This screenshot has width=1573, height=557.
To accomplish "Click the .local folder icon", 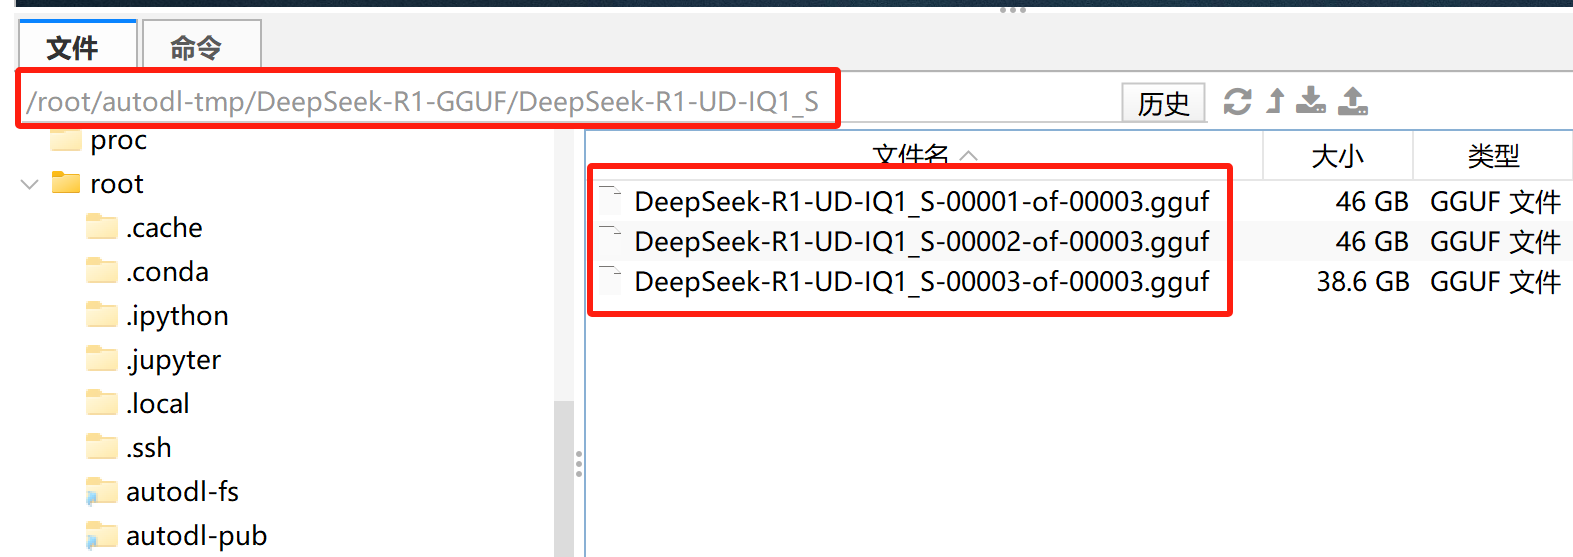I will point(101,403).
